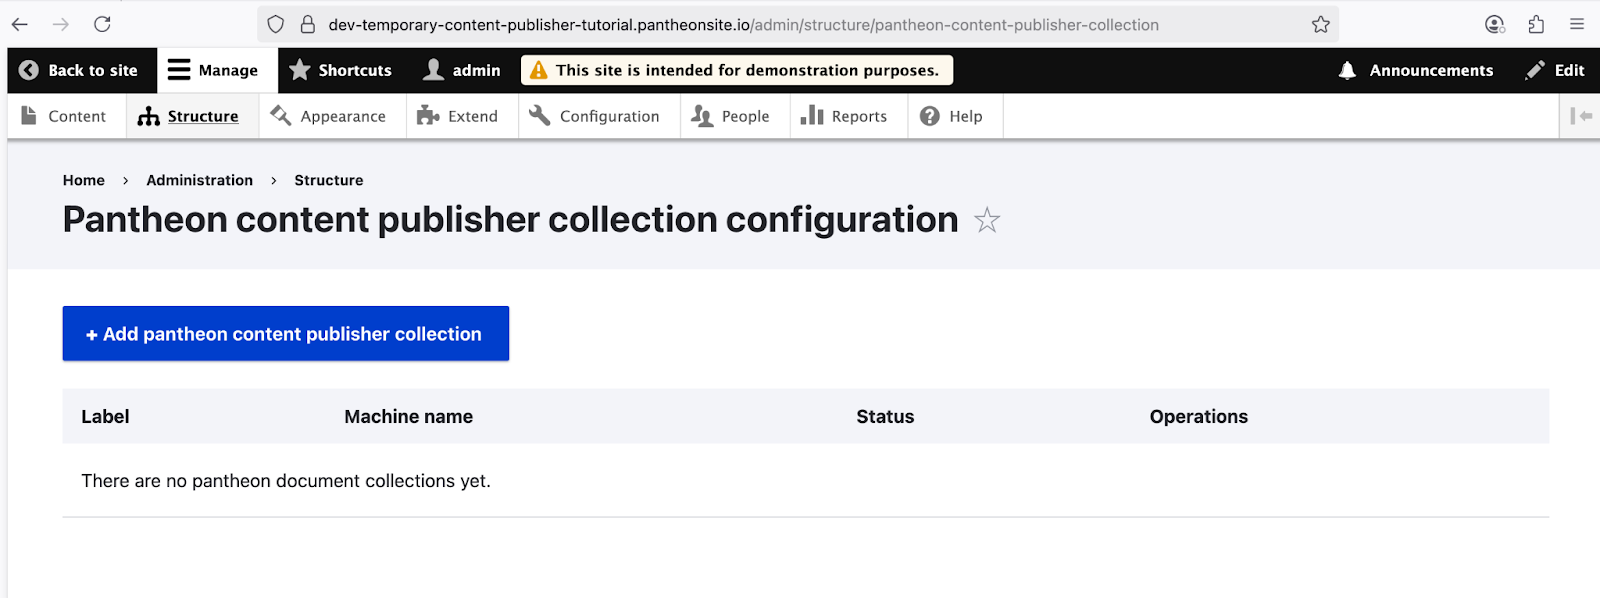Reload the page with the refresh icon
The image size is (1600, 598).
coord(102,24)
